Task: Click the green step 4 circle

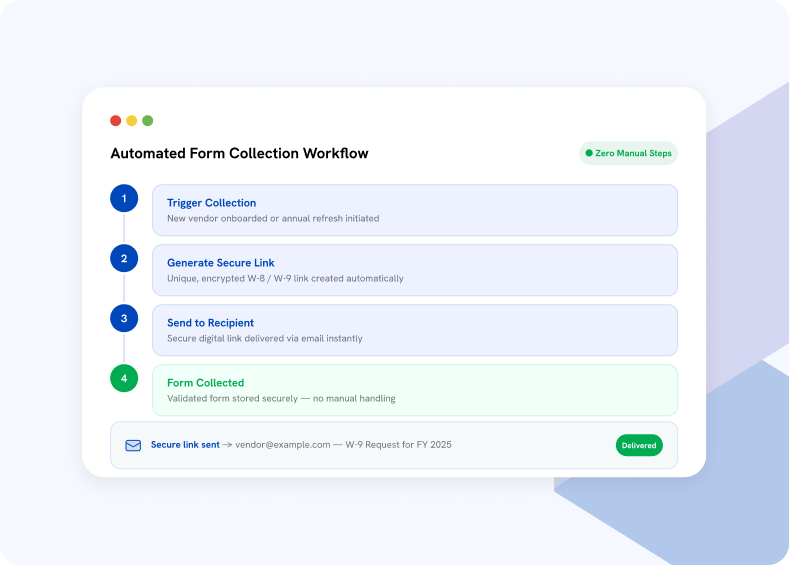Action: [124, 378]
